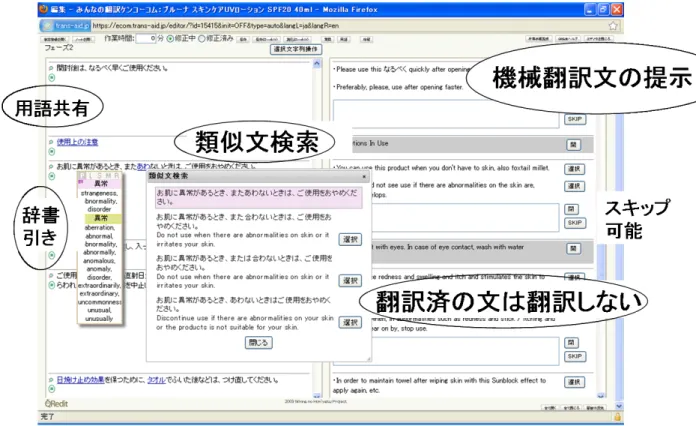Screen dimensions: 696x426
Task: Click the green circle icon under 開封後は sentence
Action: tap(51, 78)
